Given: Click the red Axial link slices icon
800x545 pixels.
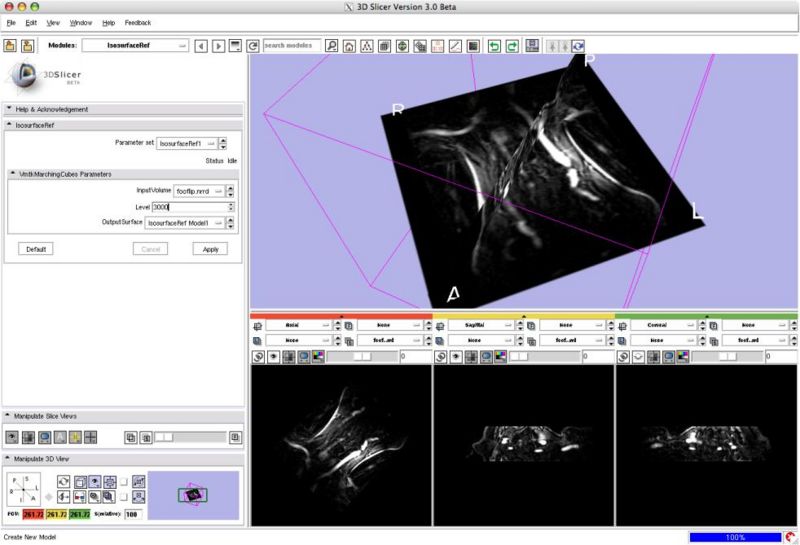Looking at the screenshot, I should click(258, 357).
